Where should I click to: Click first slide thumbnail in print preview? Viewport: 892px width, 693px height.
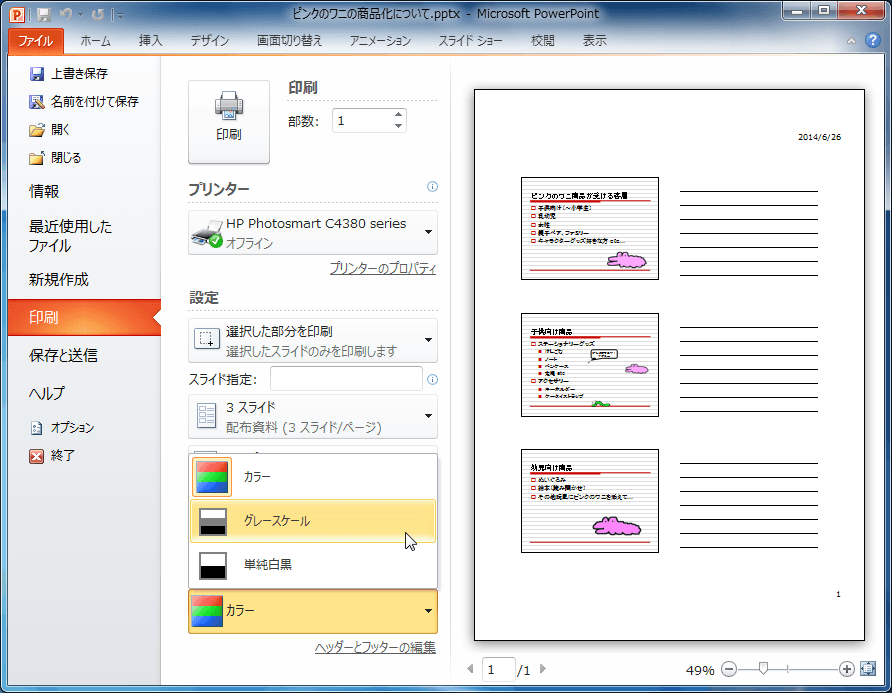click(x=590, y=228)
